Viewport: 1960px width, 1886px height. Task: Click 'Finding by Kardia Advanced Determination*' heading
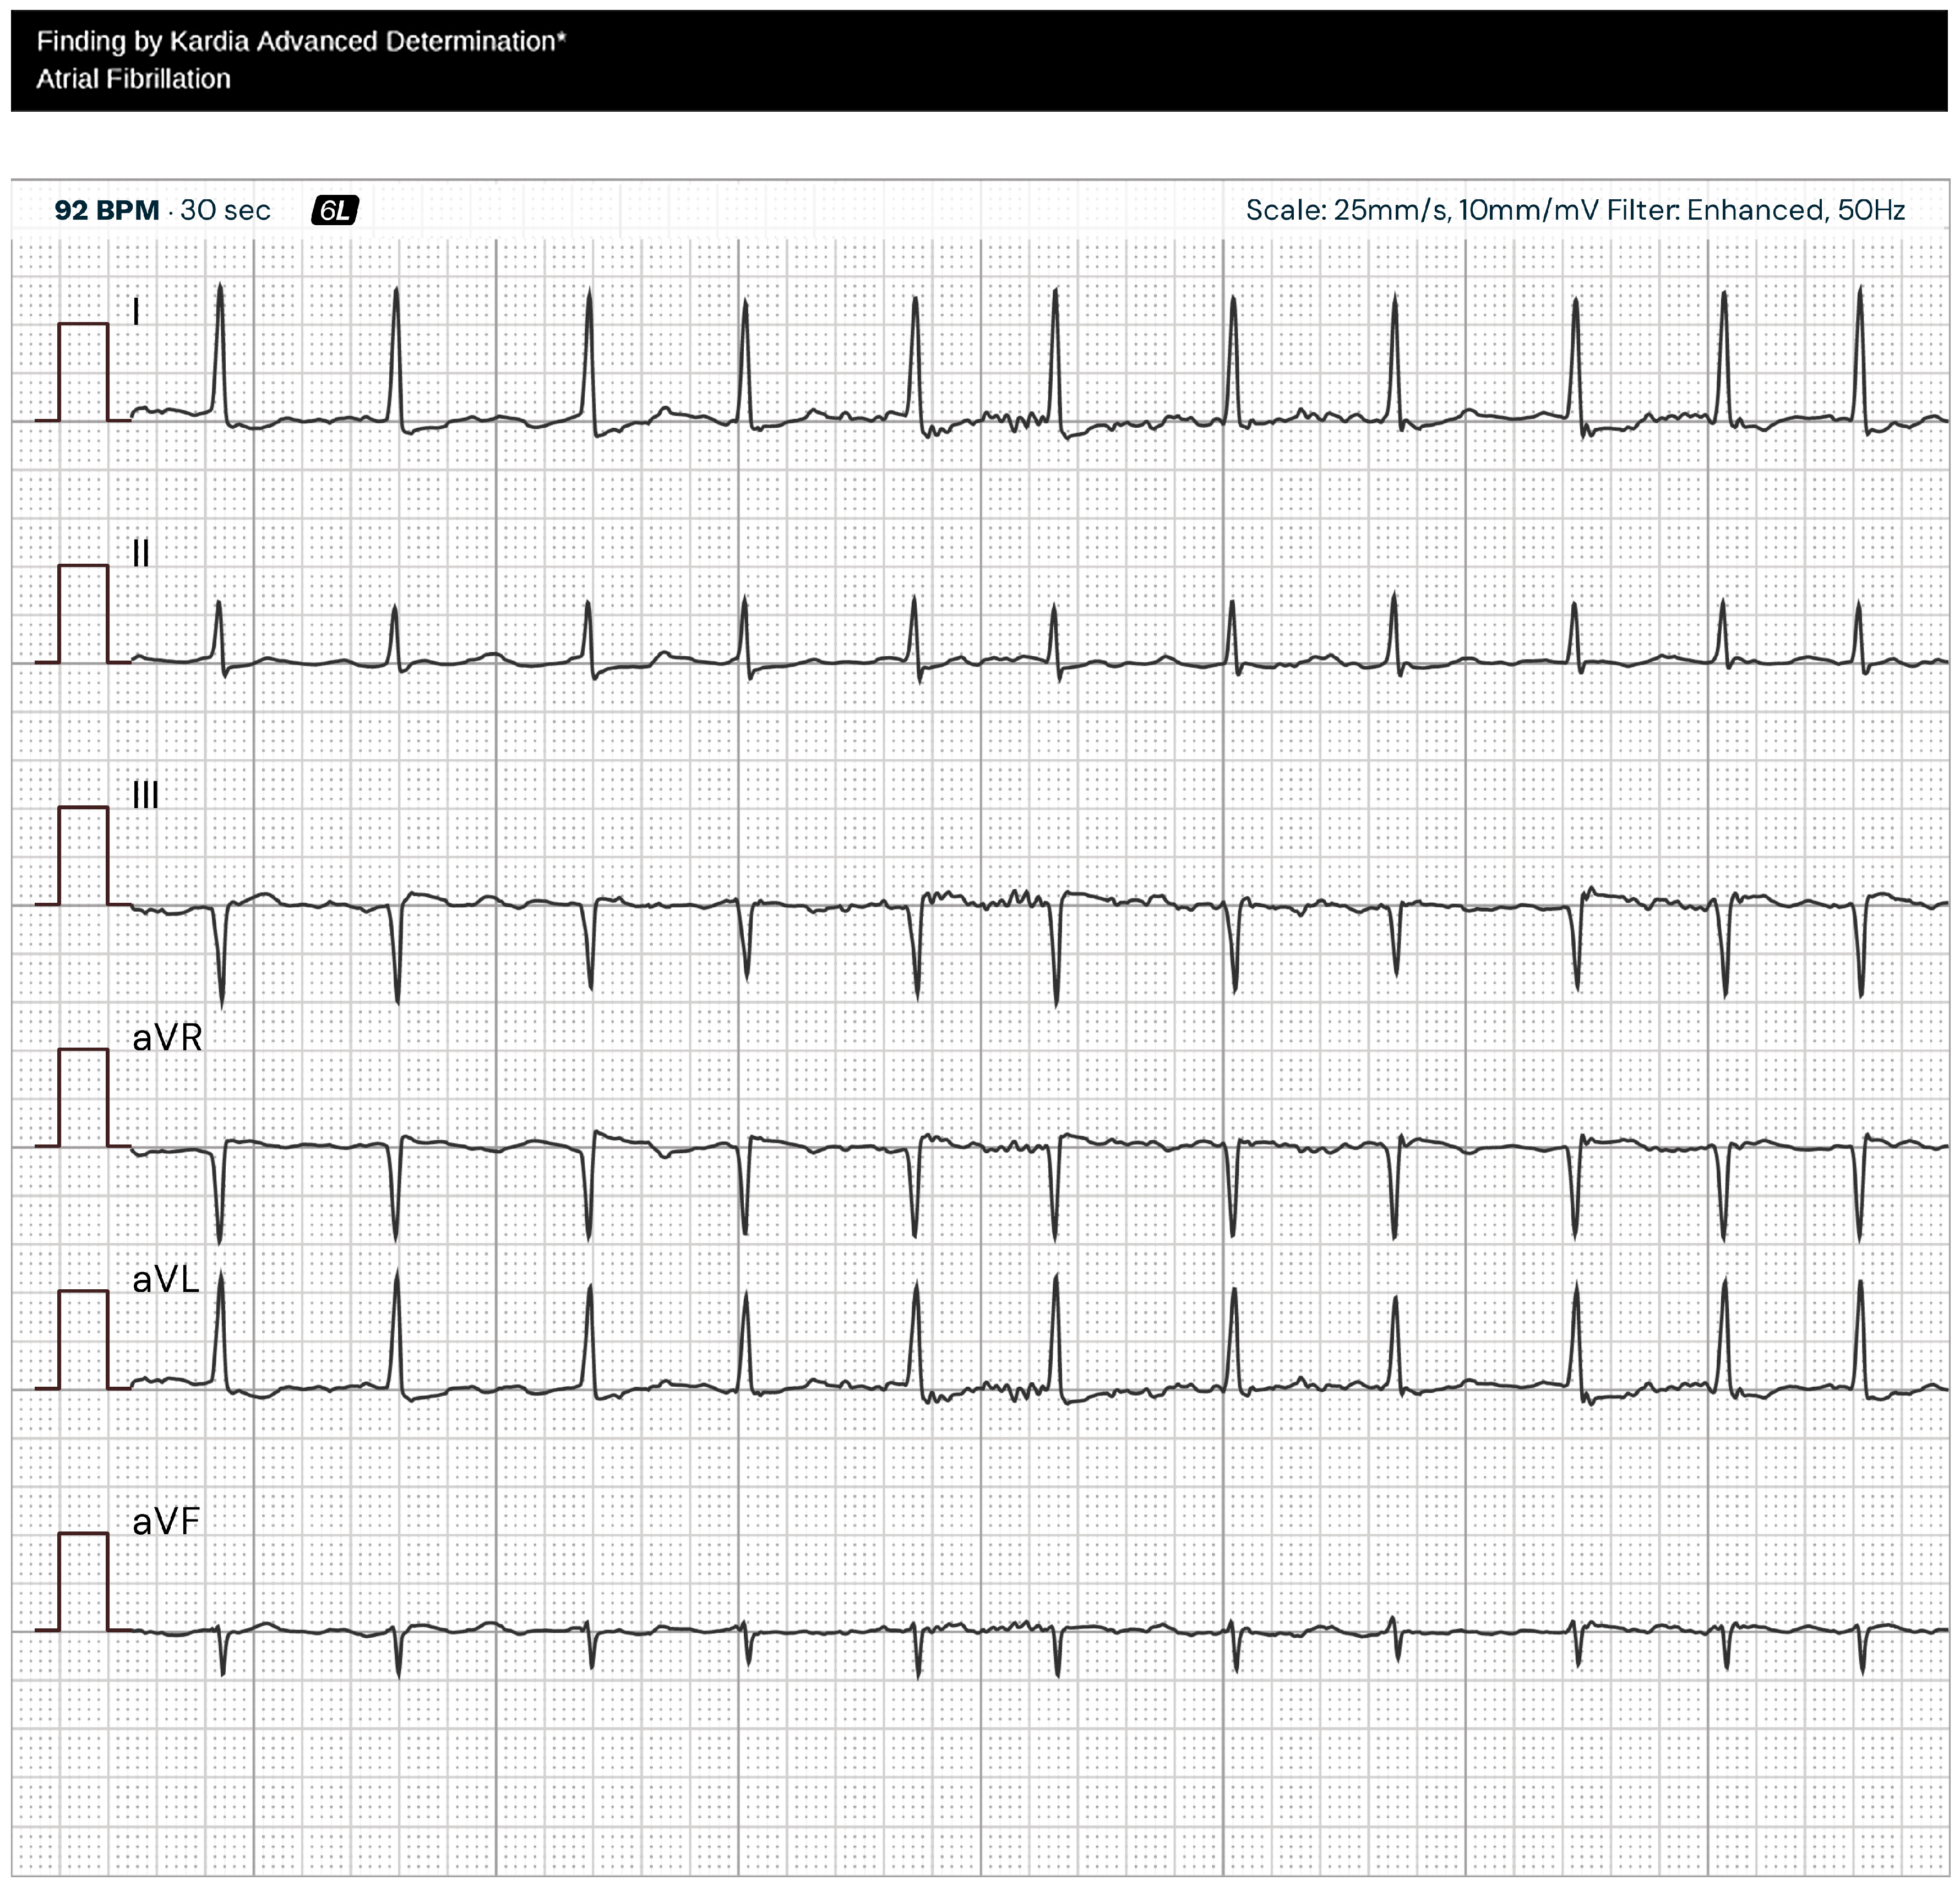tap(301, 41)
